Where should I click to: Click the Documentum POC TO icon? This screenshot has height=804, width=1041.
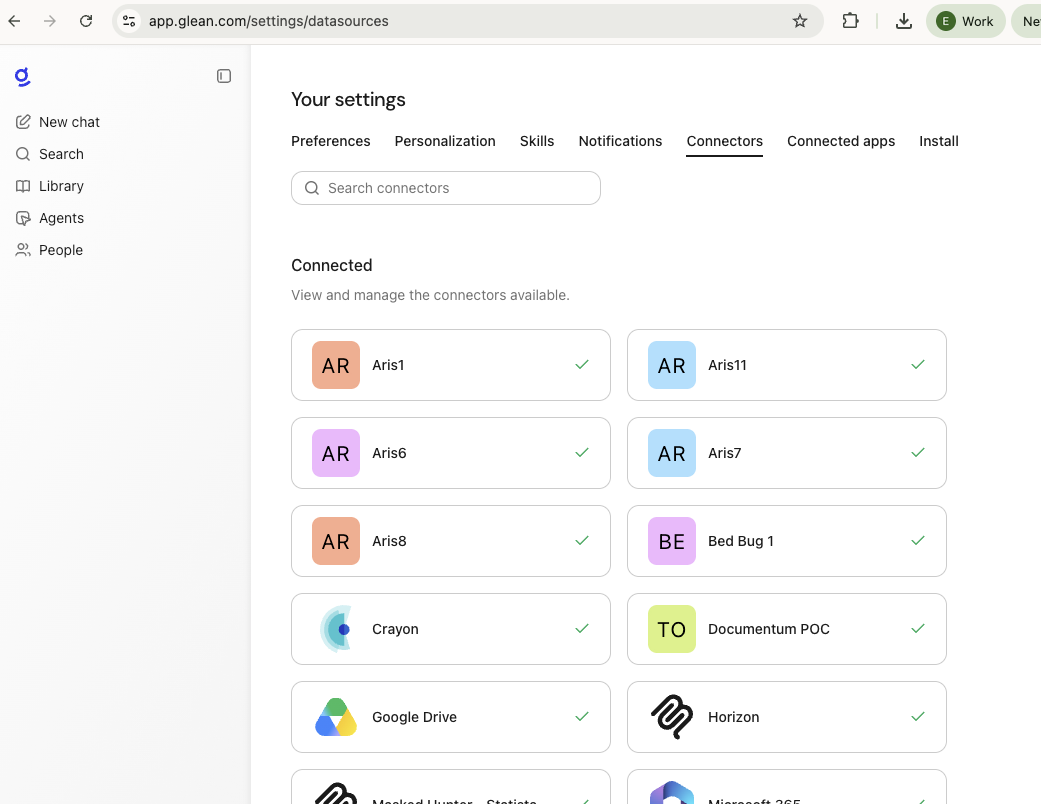pos(672,629)
